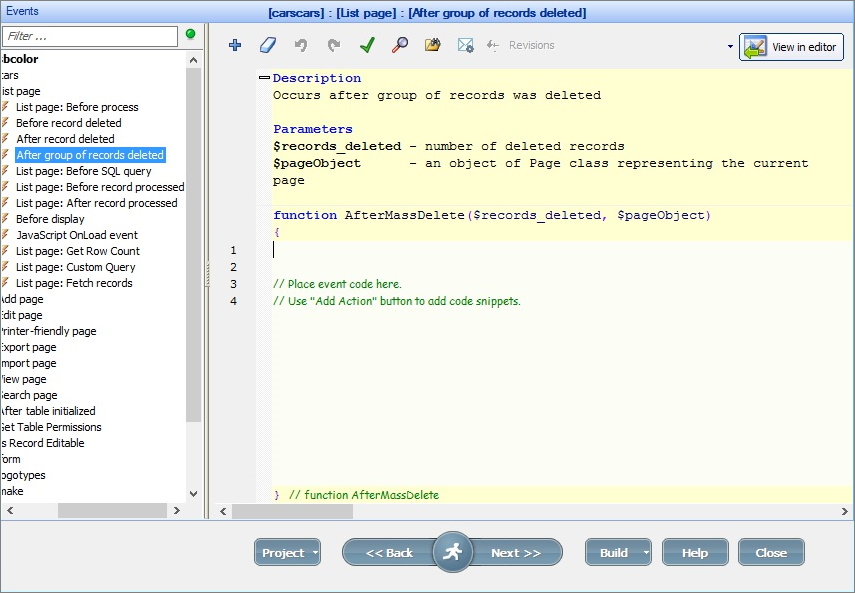This screenshot has height=593, width=855.
Task: Click the eraser icon to clear code
Action: (267, 45)
